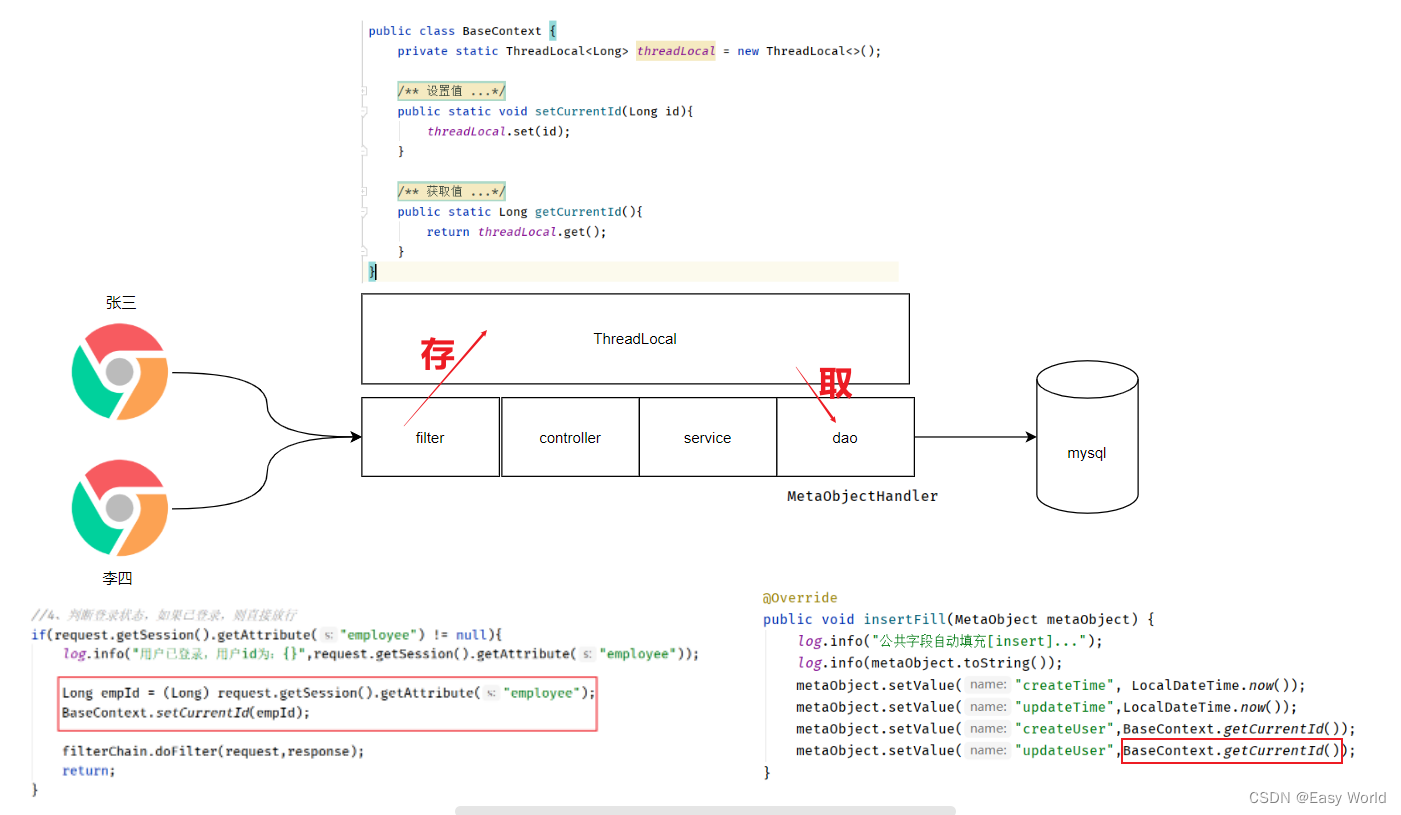This screenshot has width=1401, height=815.
Task: Click the horizontal scrollbar at bottom
Action: [705, 811]
